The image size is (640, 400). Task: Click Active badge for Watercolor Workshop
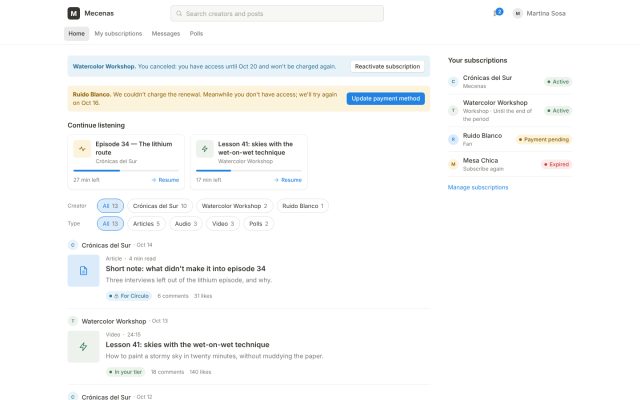[558, 111]
